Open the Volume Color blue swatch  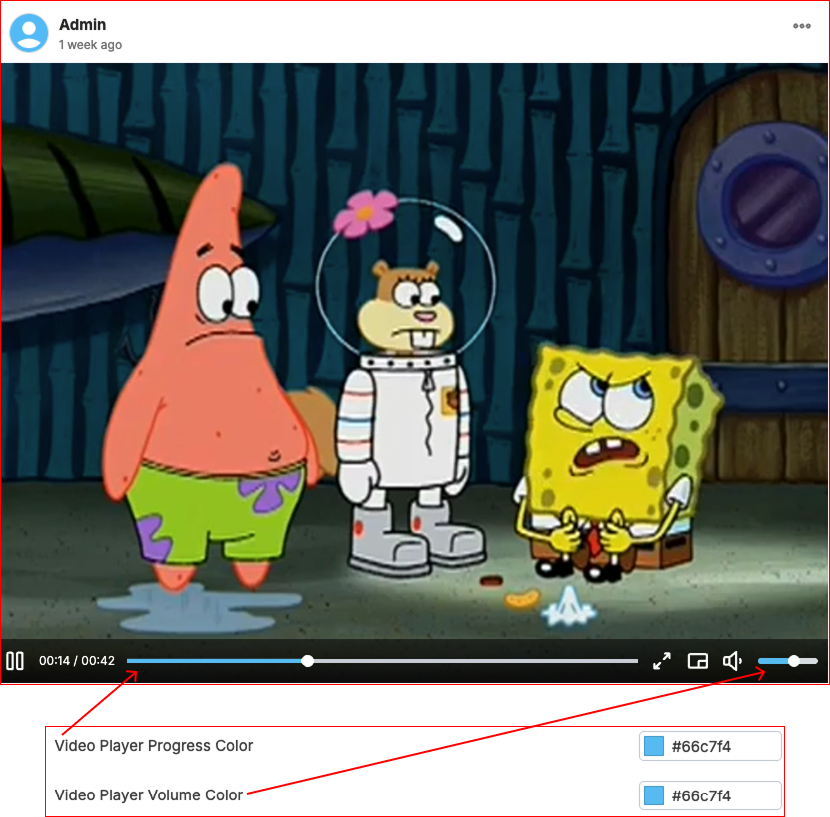tap(654, 796)
